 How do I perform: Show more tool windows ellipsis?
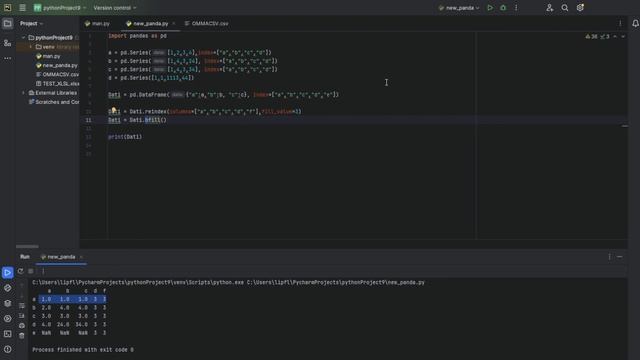point(7,58)
